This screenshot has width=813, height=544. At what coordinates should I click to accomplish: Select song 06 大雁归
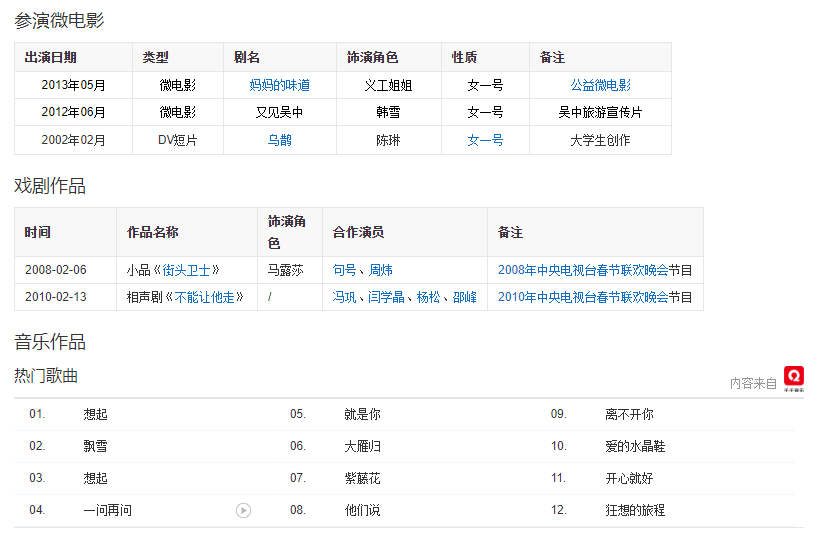(362, 446)
